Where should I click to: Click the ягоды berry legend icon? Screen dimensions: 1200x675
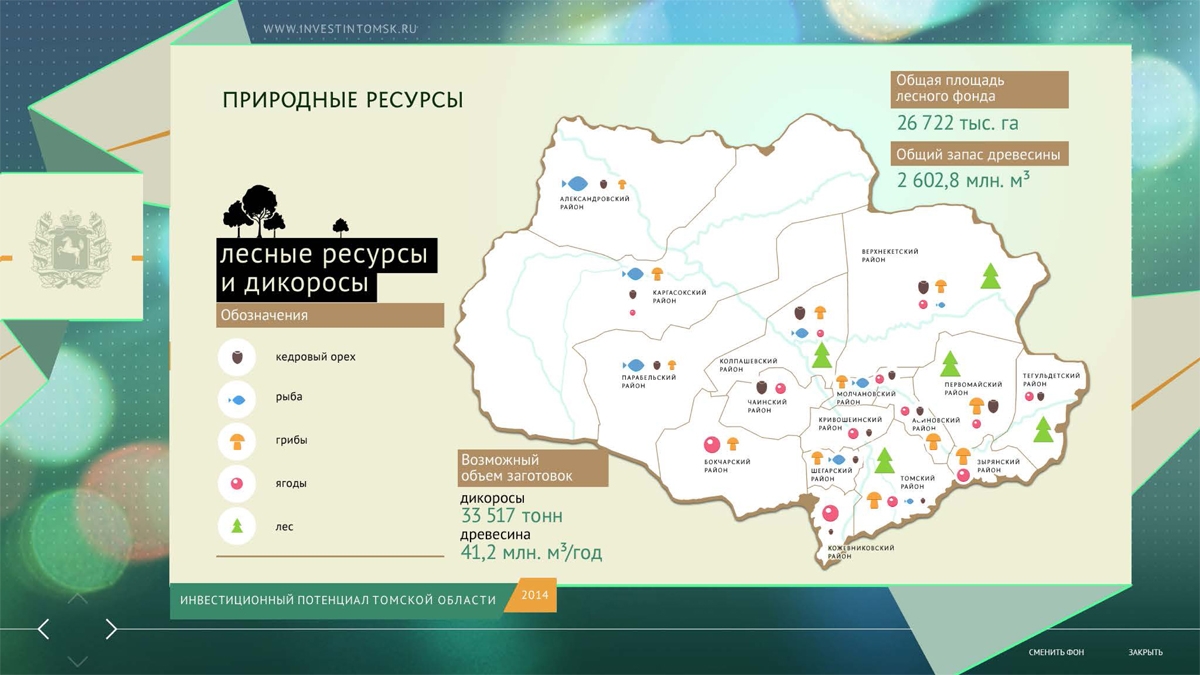coord(237,484)
